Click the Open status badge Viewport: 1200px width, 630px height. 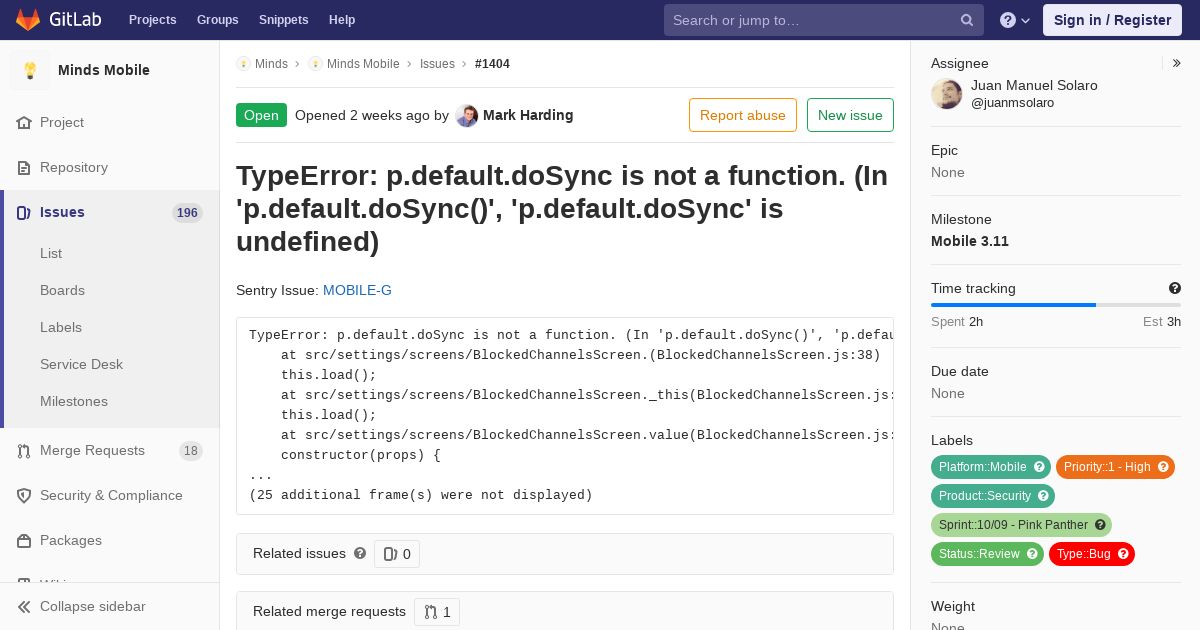261,115
